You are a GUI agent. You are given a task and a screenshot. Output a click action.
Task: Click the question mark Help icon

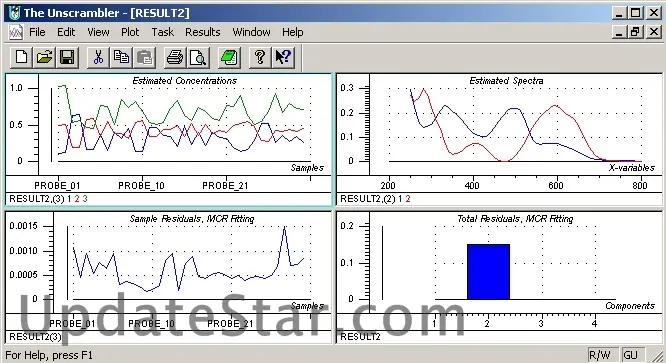tap(260, 57)
